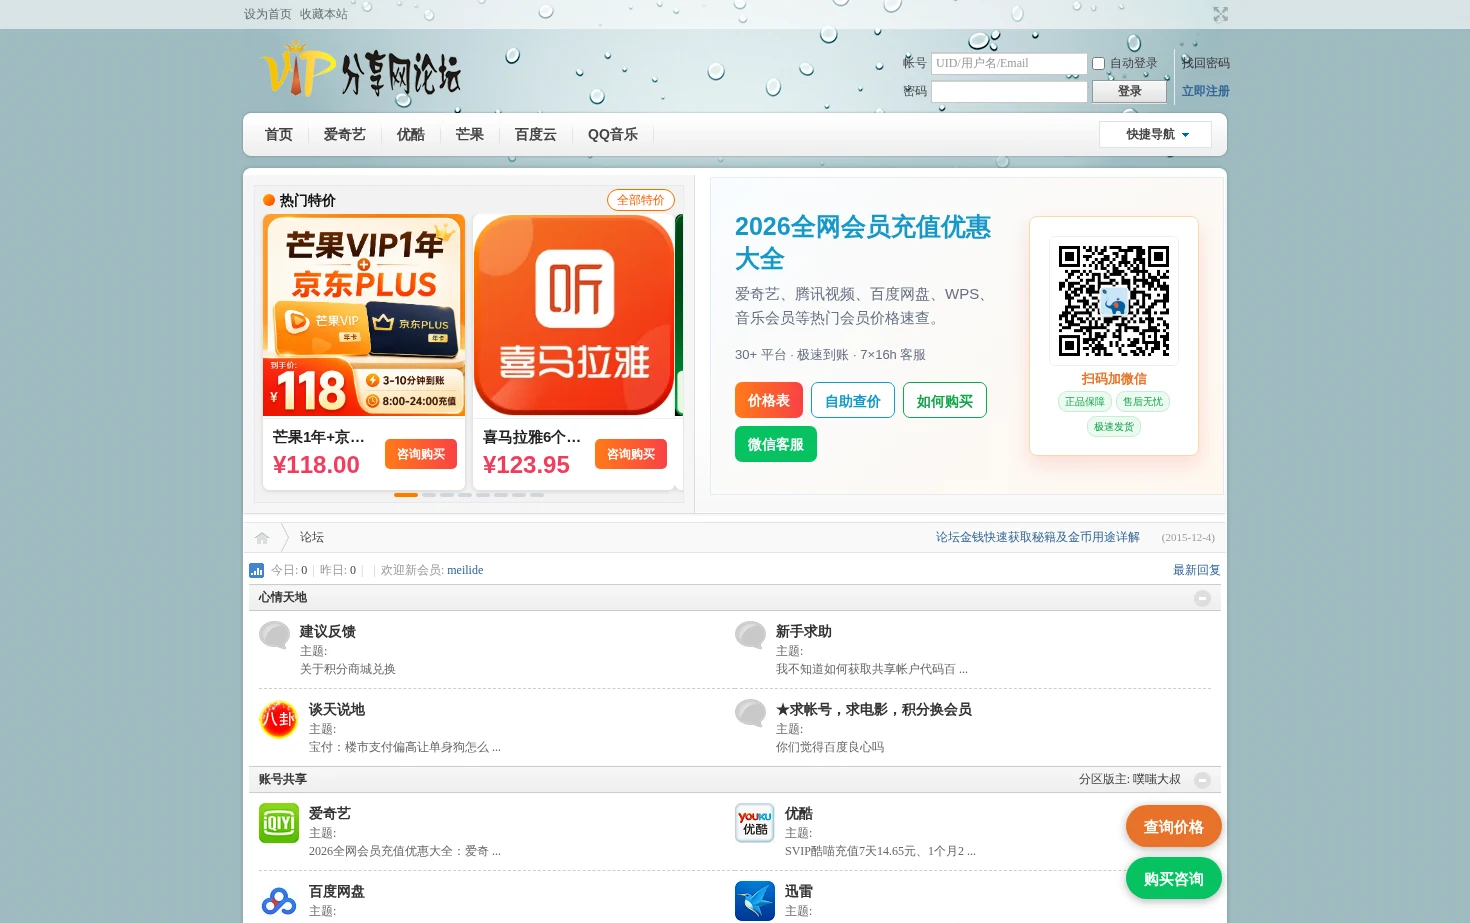Viewport: 1470px width, 923px height.
Task: Open 优酷 in the navigation bar
Action: pos(410,134)
